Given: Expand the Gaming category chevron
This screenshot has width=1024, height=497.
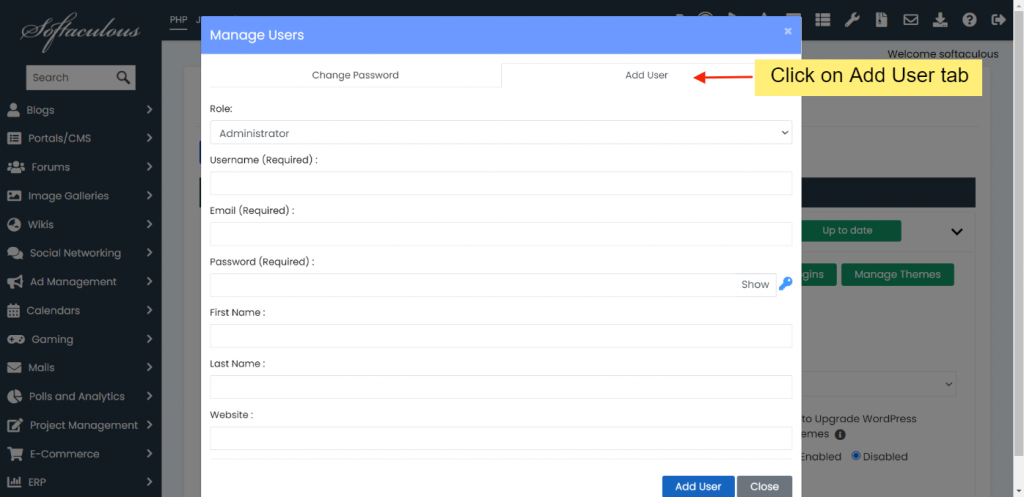Looking at the screenshot, I should coord(150,340).
